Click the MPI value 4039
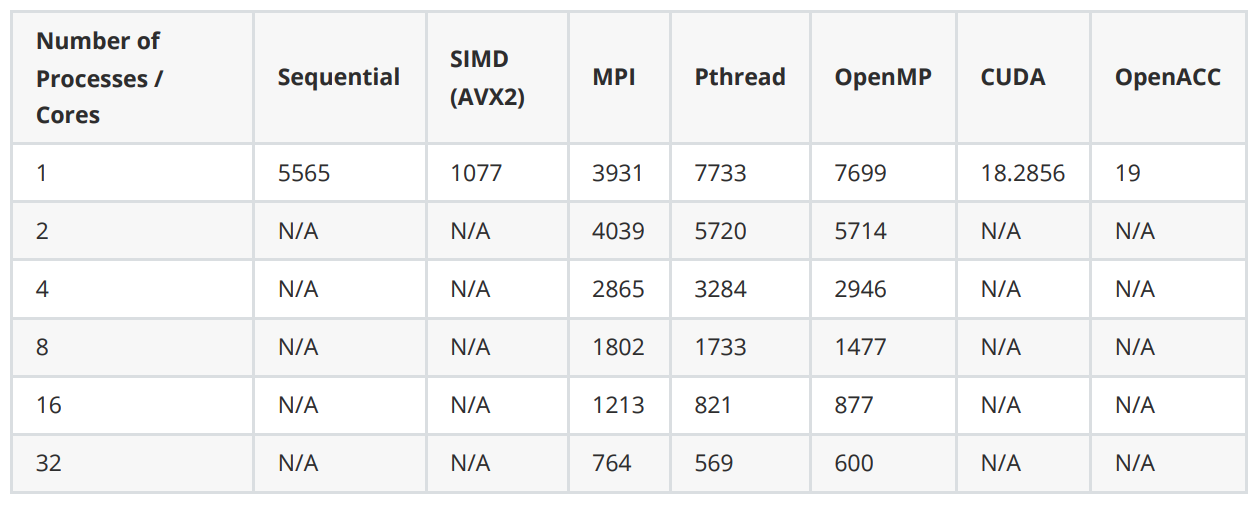 tap(618, 232)
